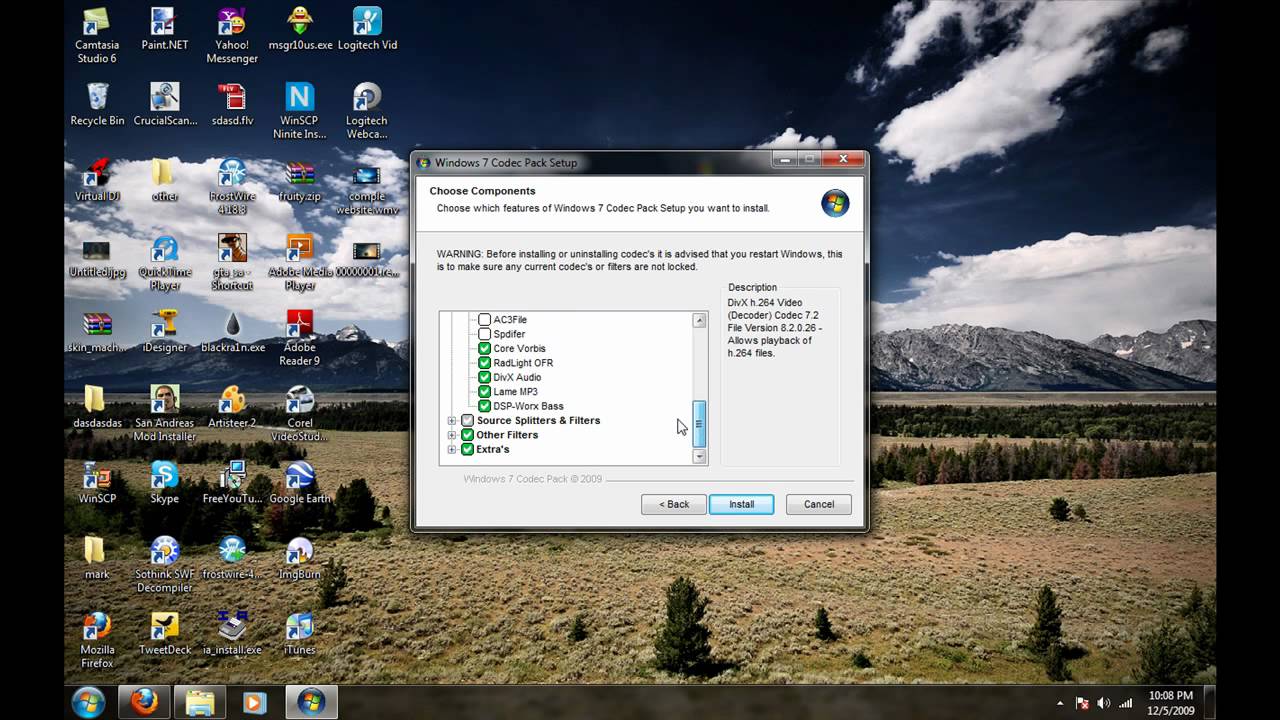1280x720 pixels.
Task: Open Windows Media Player from the taskbar
Action: (x=254, y=702)
